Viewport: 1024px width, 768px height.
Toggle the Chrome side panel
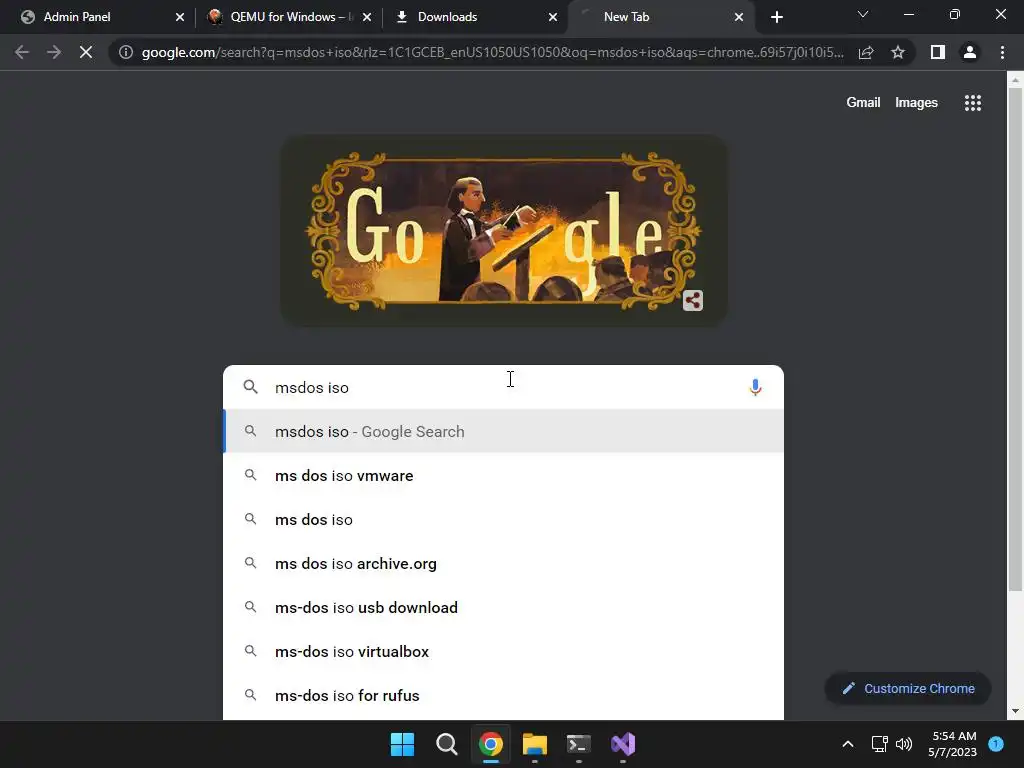[x=938, y=52]
